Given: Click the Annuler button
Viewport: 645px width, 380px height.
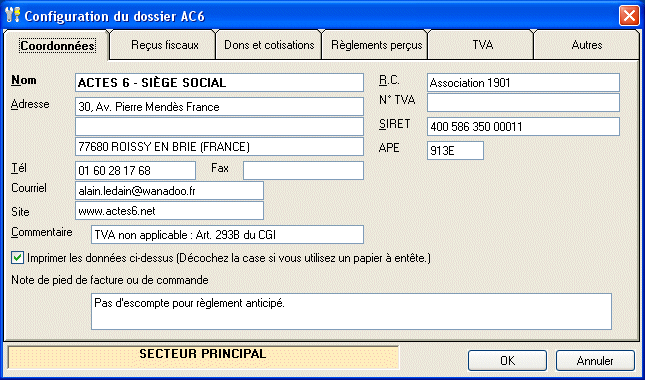Looking at the screenshot, I should pos(595,361).
